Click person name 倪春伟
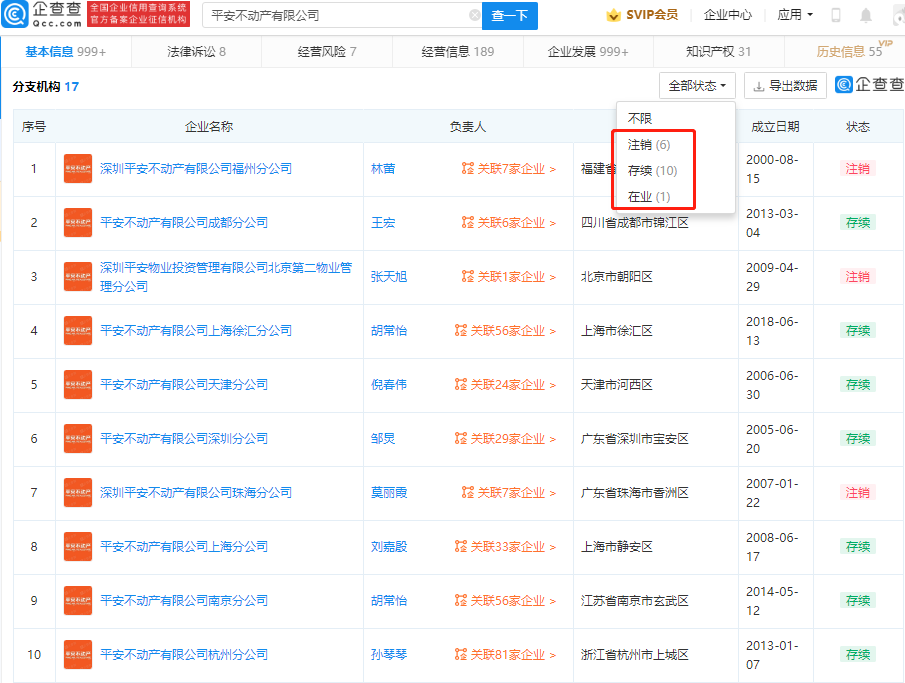The image size is (905, 683). [388, 385]
